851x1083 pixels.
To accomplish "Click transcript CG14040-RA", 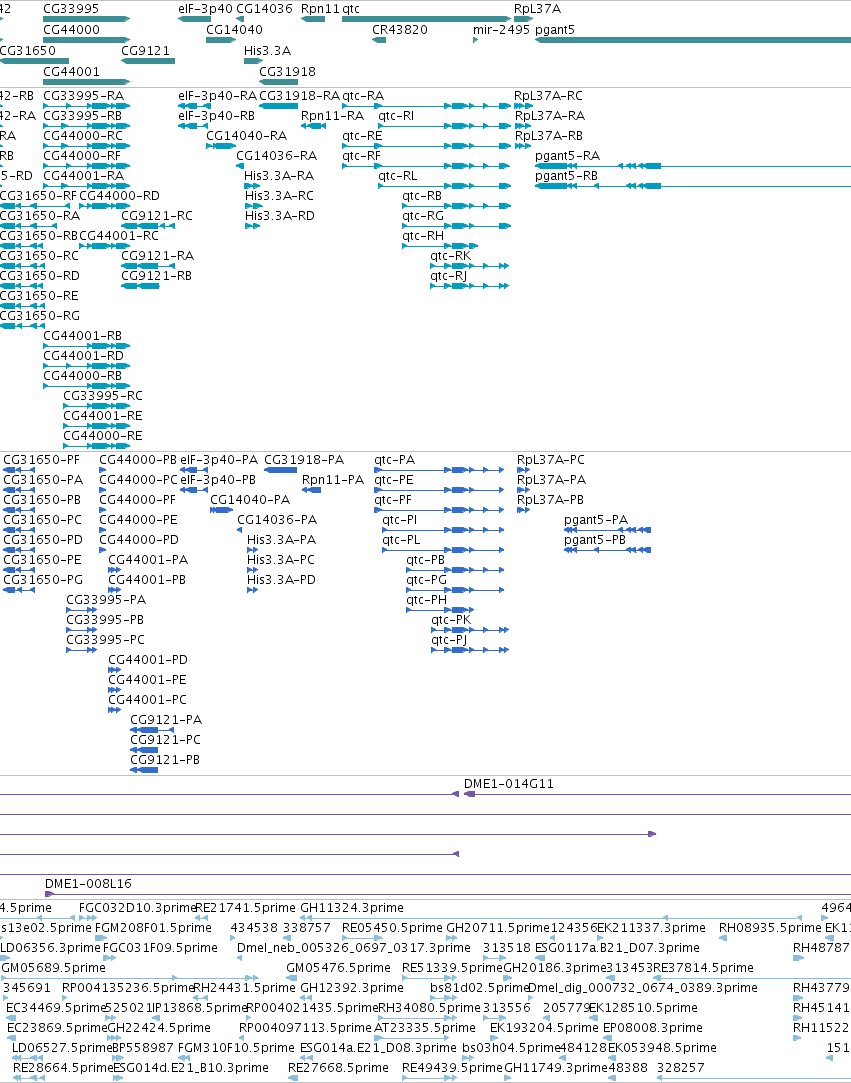I will pyautogui.click(x=247, y=135).
